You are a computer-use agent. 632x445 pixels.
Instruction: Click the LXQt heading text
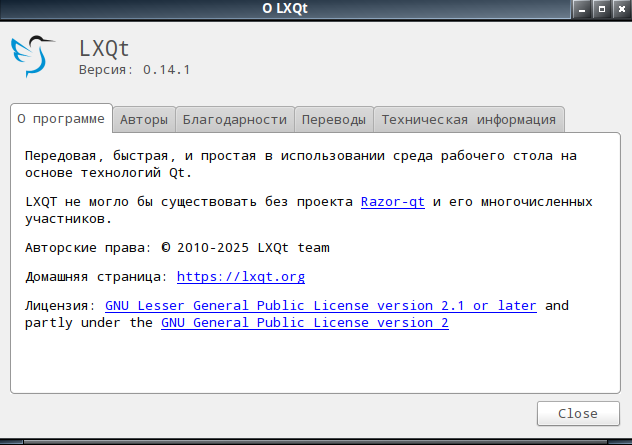click(104, 49)
